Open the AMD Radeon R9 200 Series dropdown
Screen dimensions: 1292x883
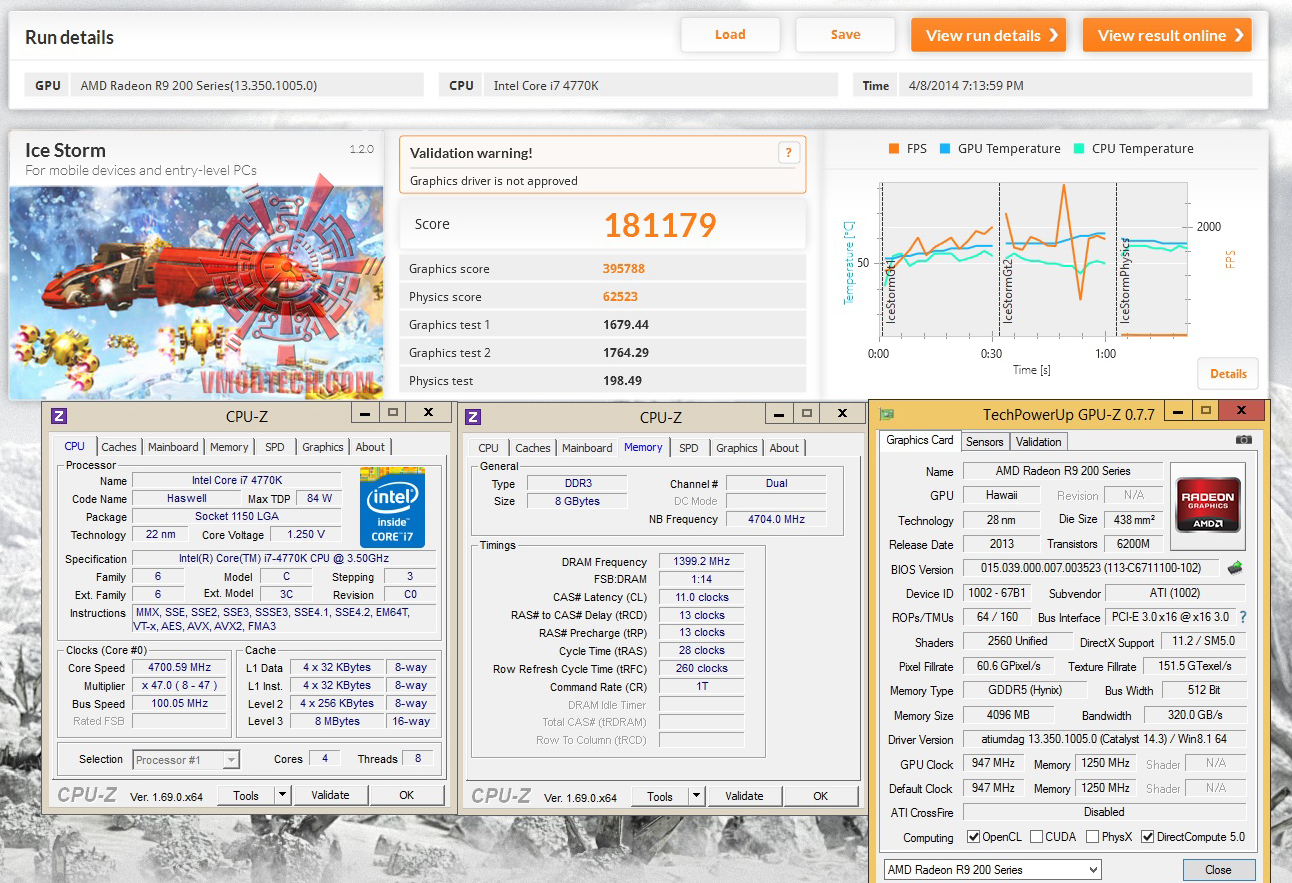pos(992,869)
